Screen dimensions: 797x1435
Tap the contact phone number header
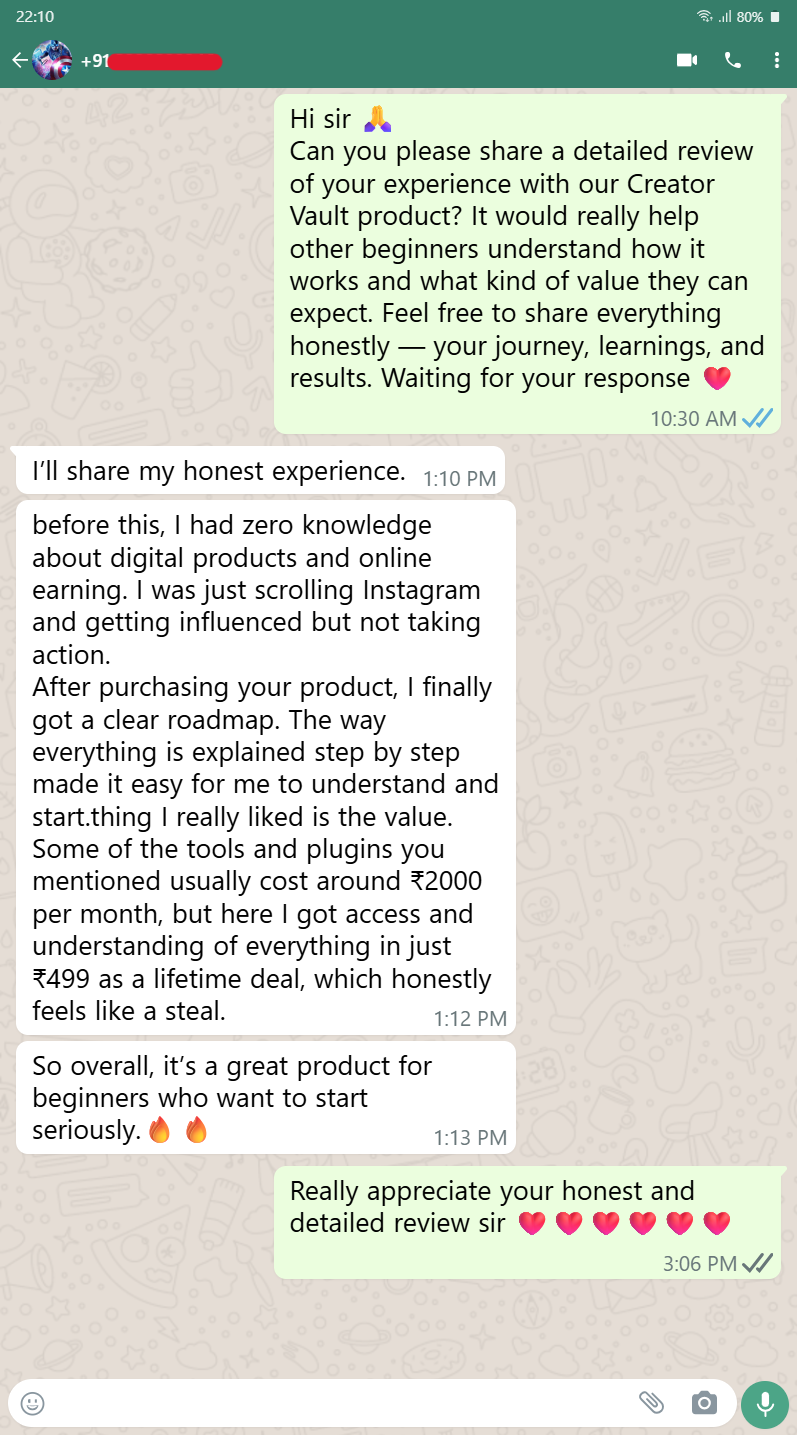[x=150, y=61]
